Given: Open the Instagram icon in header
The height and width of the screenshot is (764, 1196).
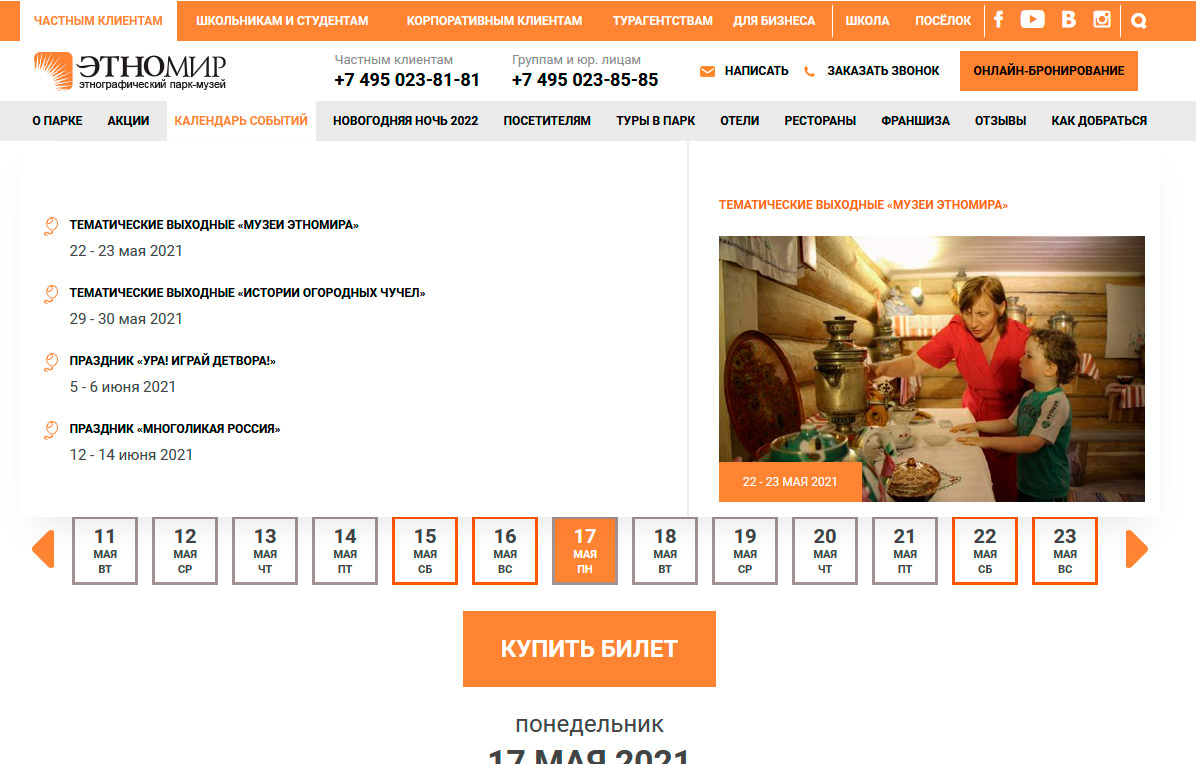Looking at the screenshot, I should click(1101, 19).
